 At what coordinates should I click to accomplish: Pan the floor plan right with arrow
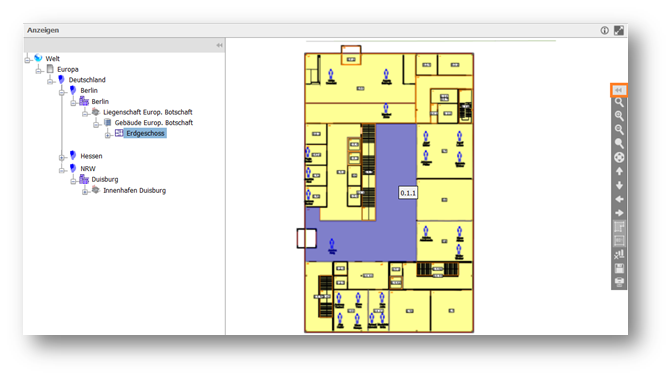coord(619,213)
